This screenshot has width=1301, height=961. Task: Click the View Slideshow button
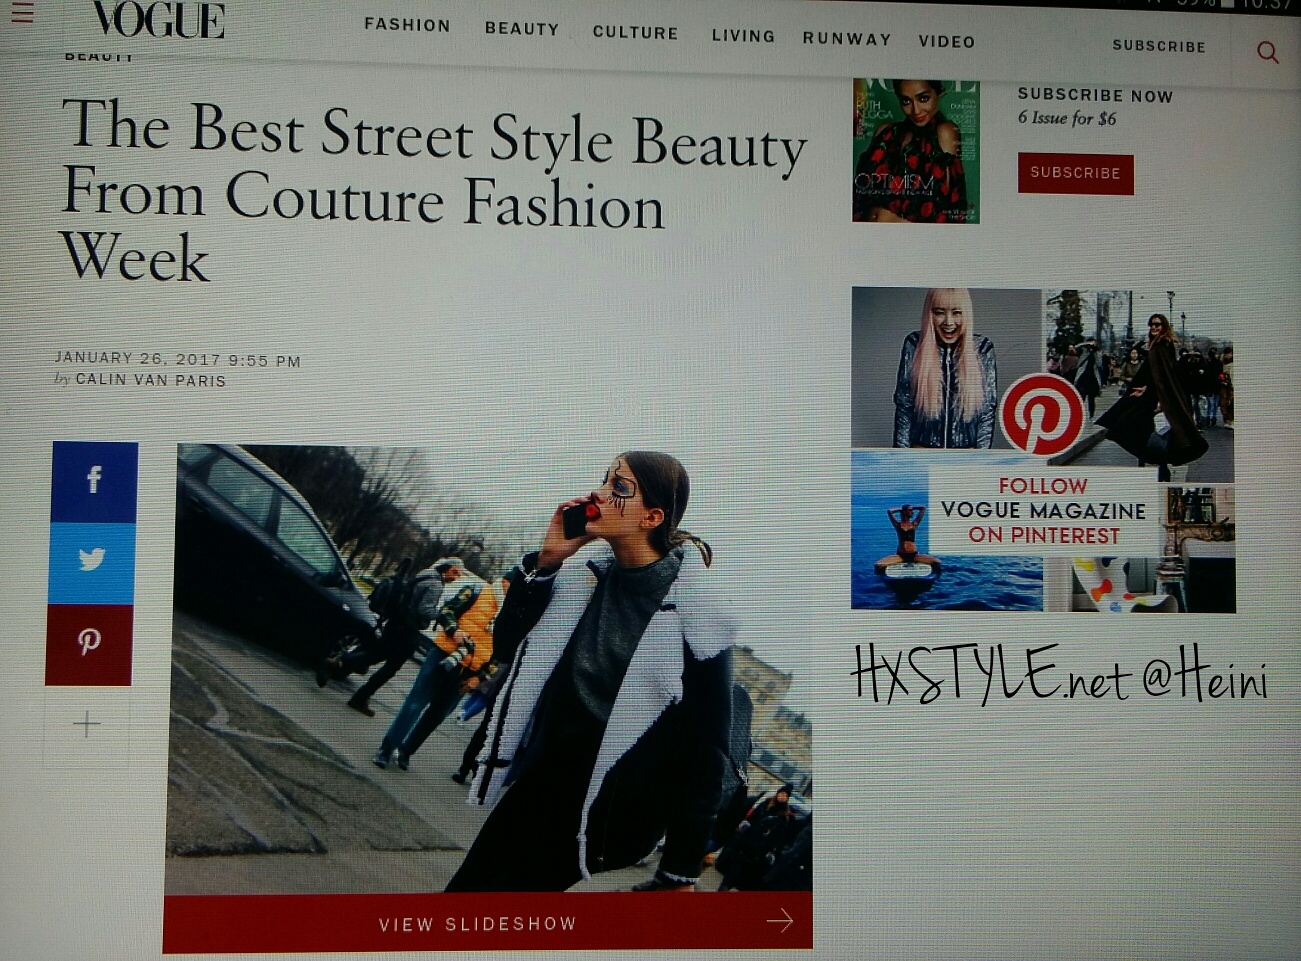coord(478,923)
